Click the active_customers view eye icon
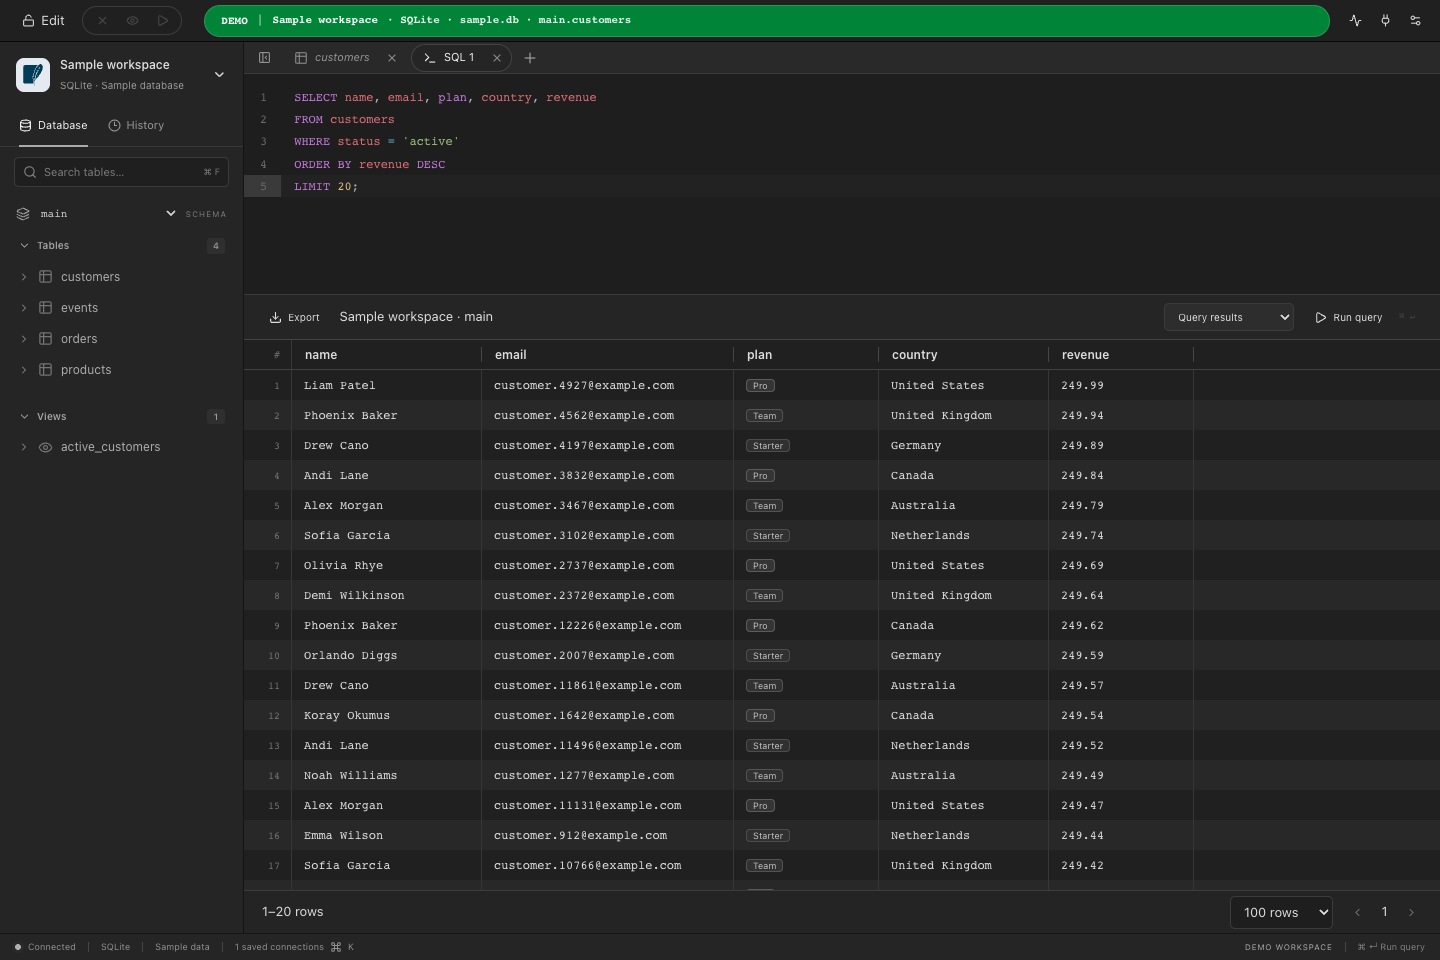 click(45, 447)
